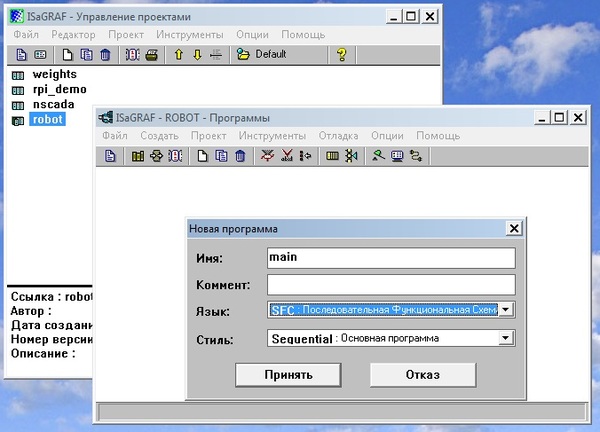This screenshot has height=432, width=600.
Task: Open Файл menu in ROBOT Programs window
Action: pos(115,135)
